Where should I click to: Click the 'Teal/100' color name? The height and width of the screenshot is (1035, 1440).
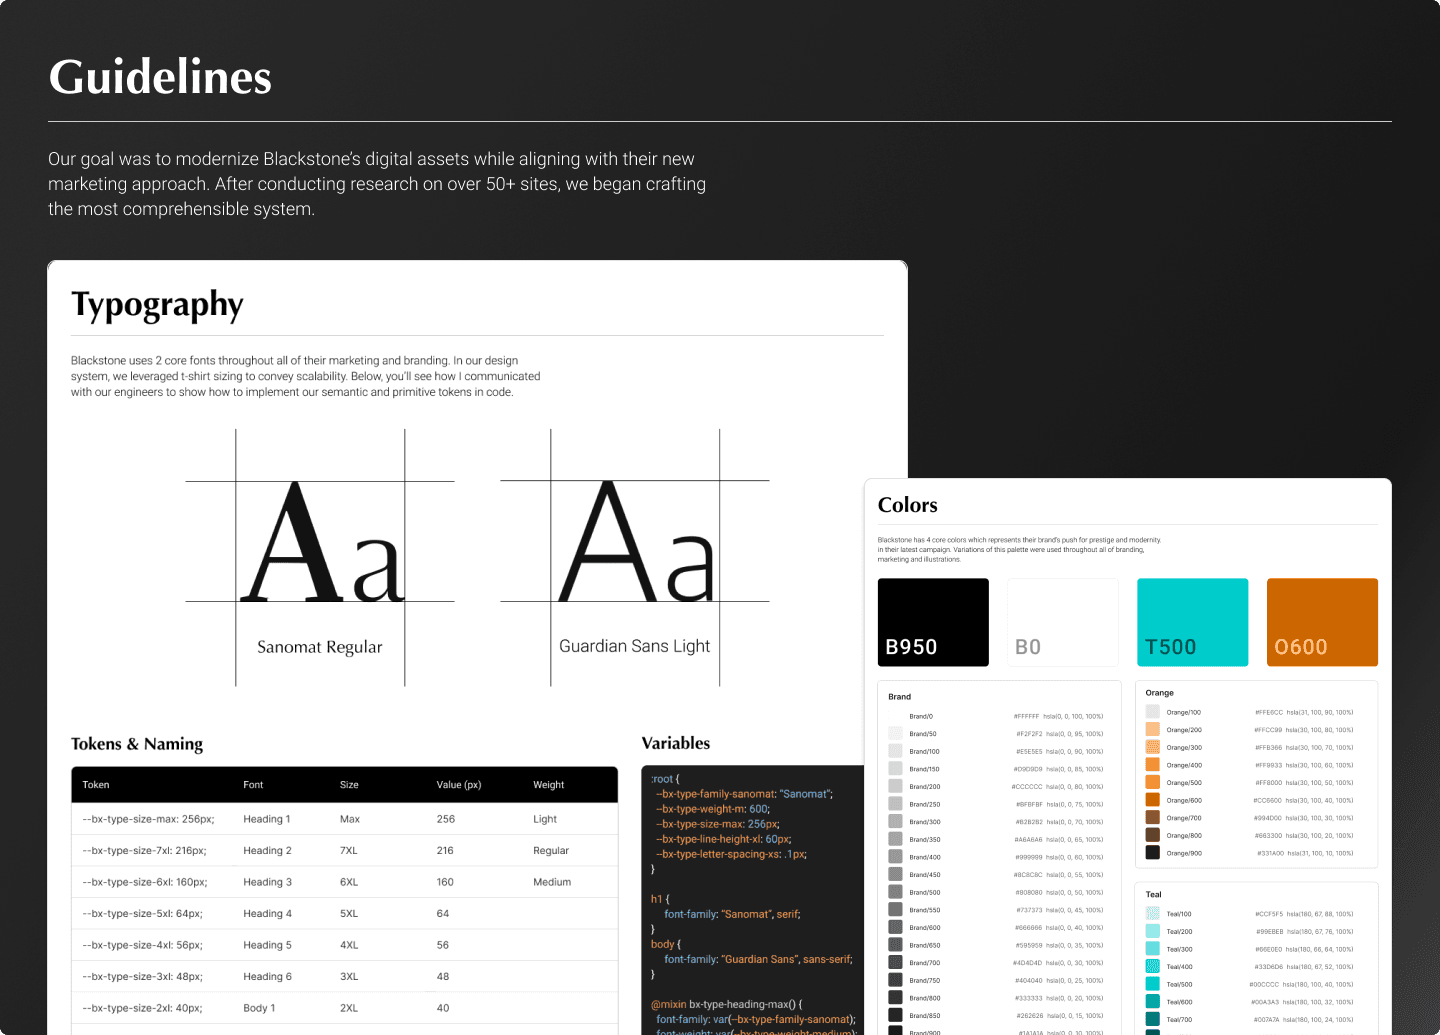click(1179, 914)
